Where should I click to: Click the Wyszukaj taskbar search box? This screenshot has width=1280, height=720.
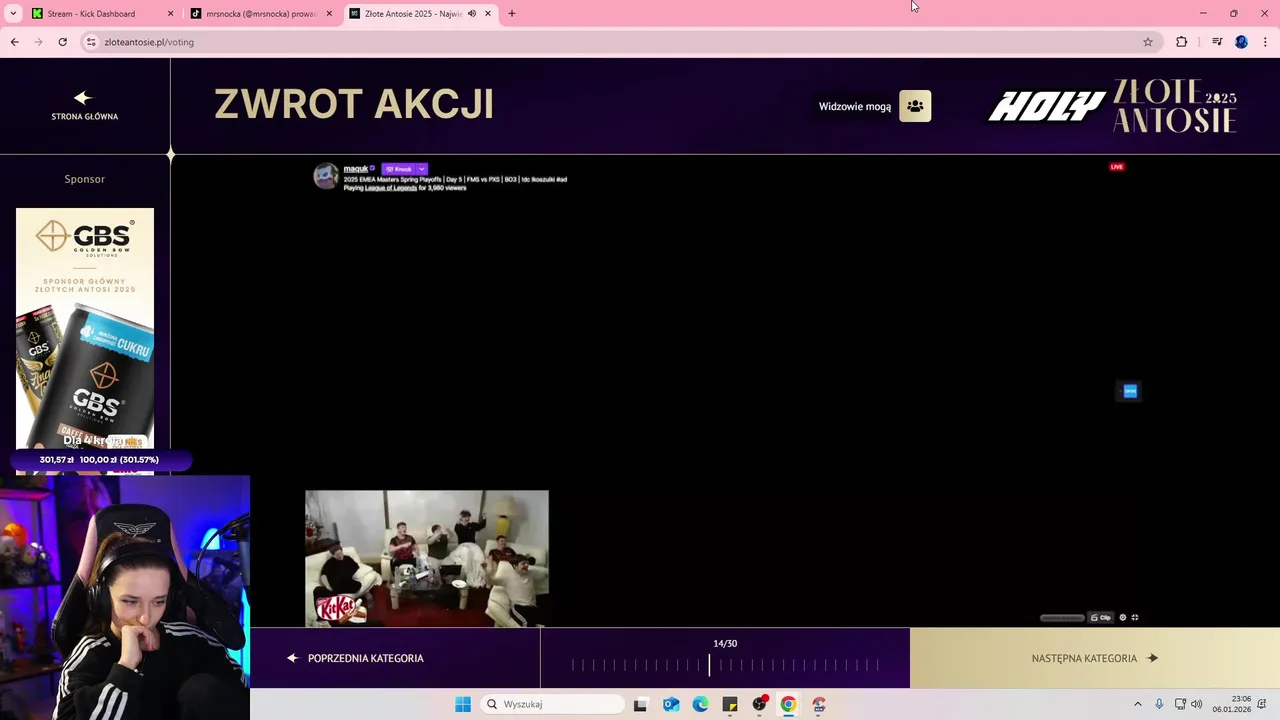coord(553,704)
